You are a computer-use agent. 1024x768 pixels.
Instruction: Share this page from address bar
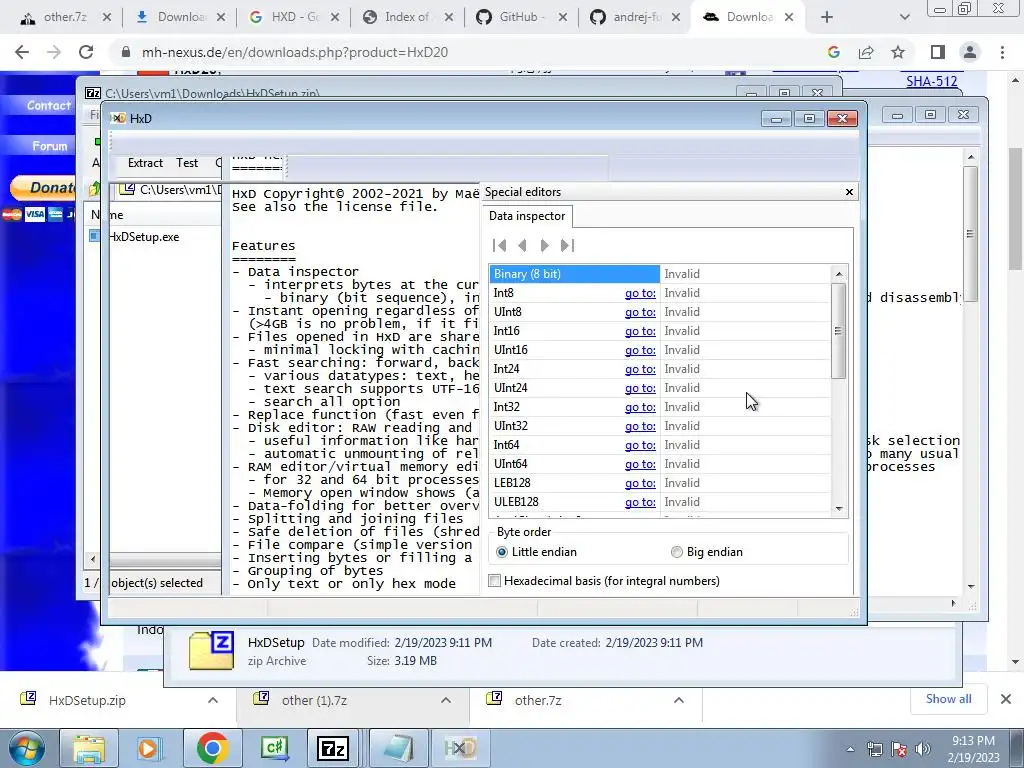click(866, 52)
